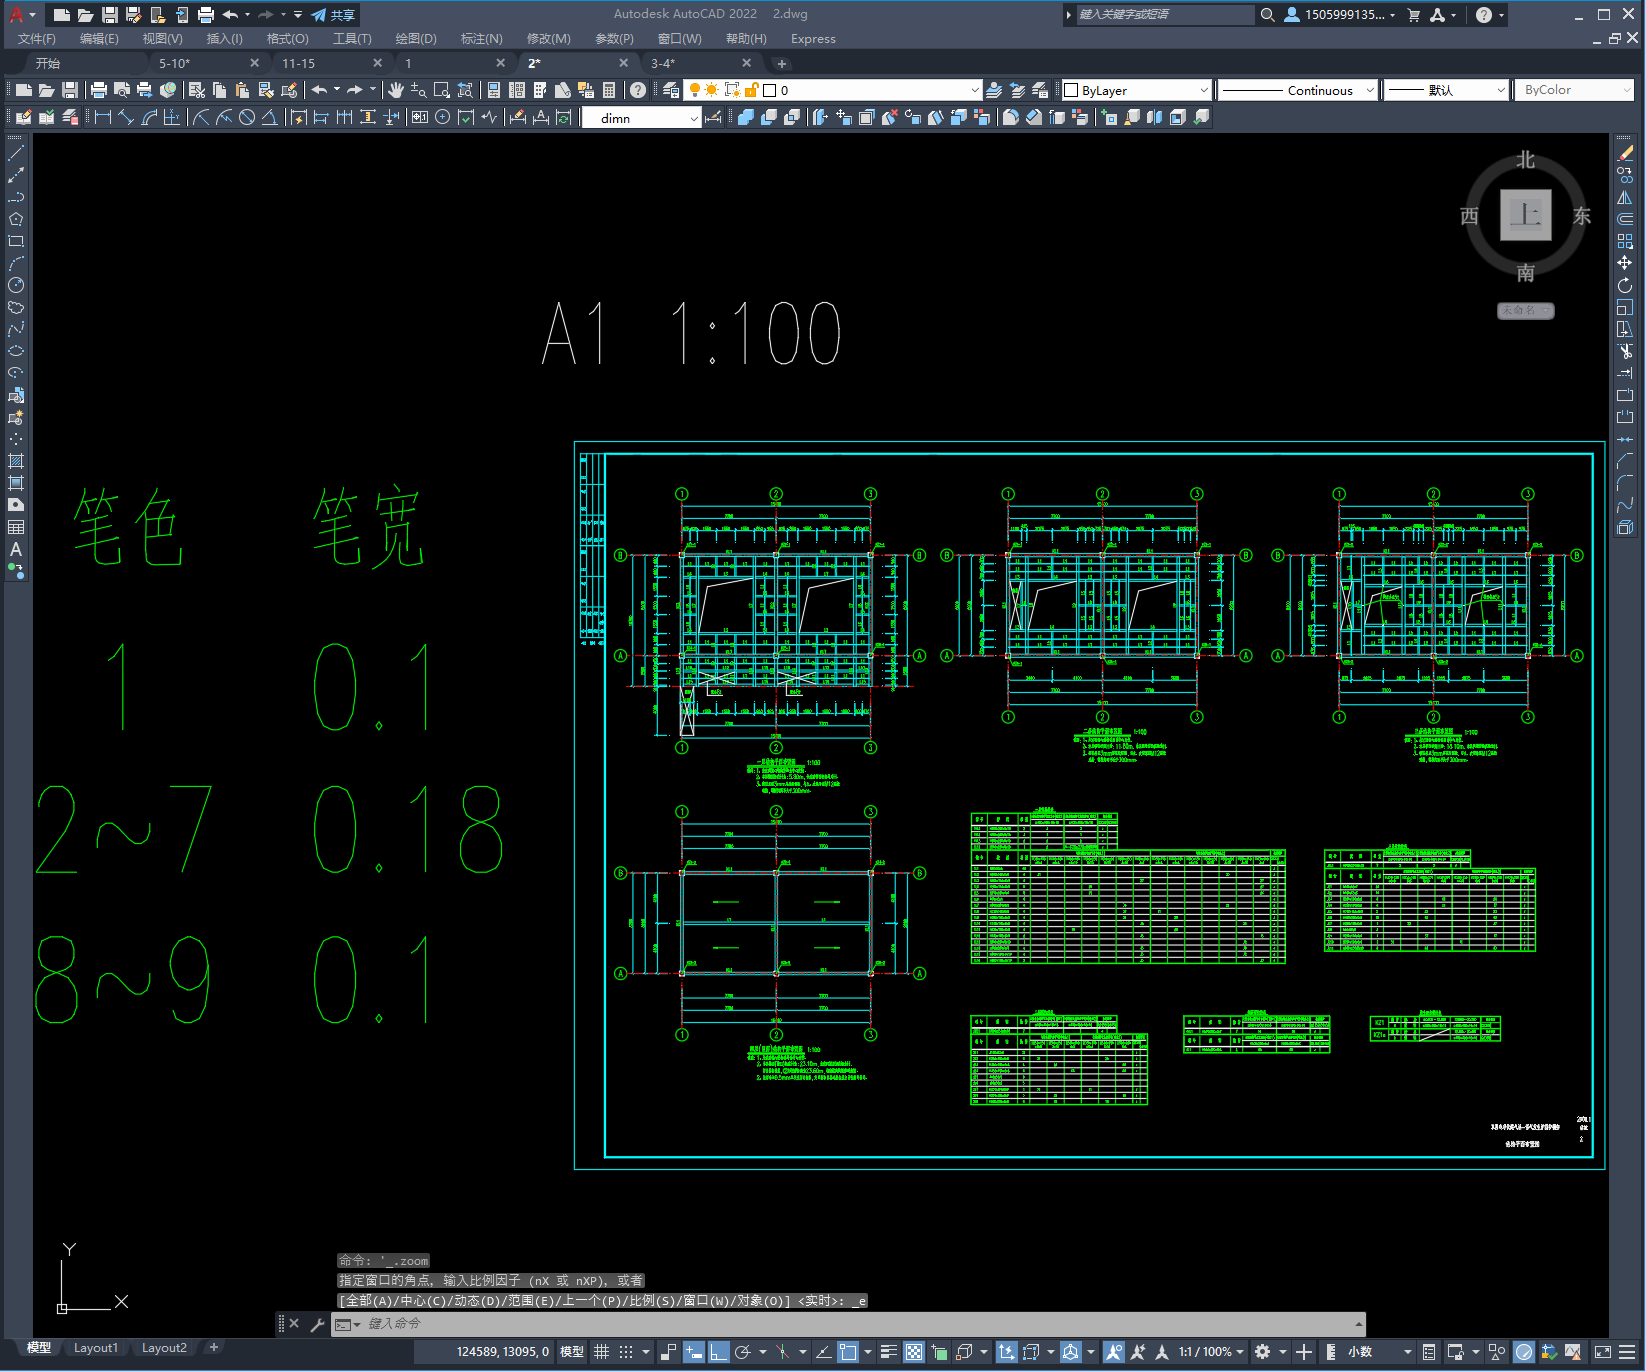Click the QuickCalc calculator icon
This screenshot has width=1645, height=1371.
pos(609,90)
